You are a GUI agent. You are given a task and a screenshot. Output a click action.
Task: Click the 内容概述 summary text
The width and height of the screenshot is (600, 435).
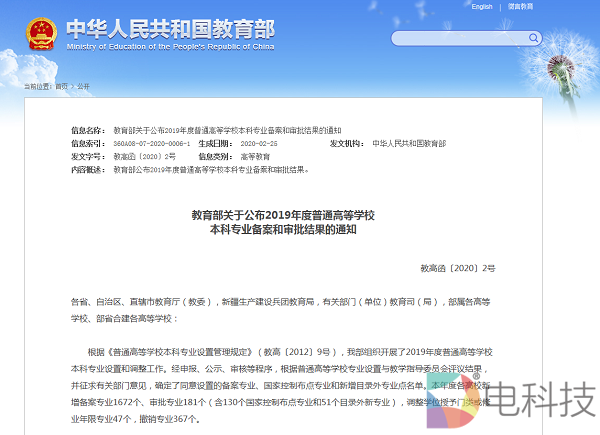pyautogui.click(x=211, y=169)
